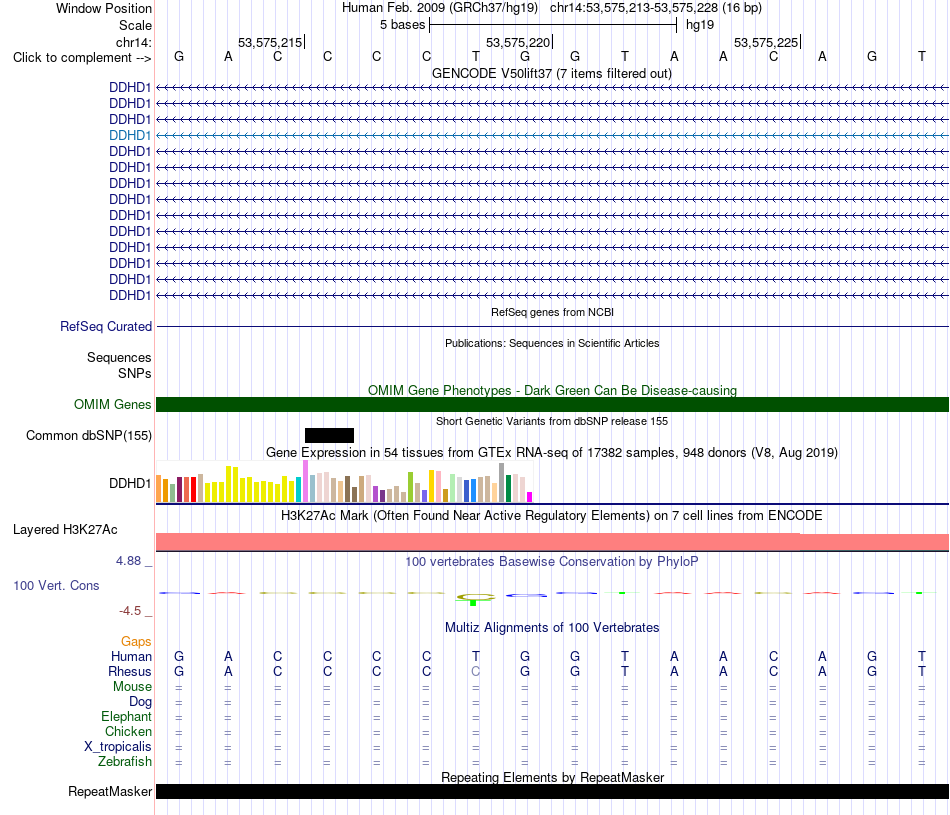Click the Zebrafish species label
Viewport: 950px width, 815px height.
pyautogui.click(x=125, y=762)
